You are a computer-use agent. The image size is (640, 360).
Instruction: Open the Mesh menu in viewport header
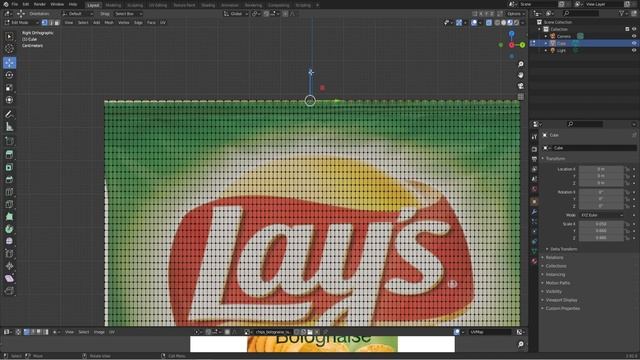click(109, 22)
